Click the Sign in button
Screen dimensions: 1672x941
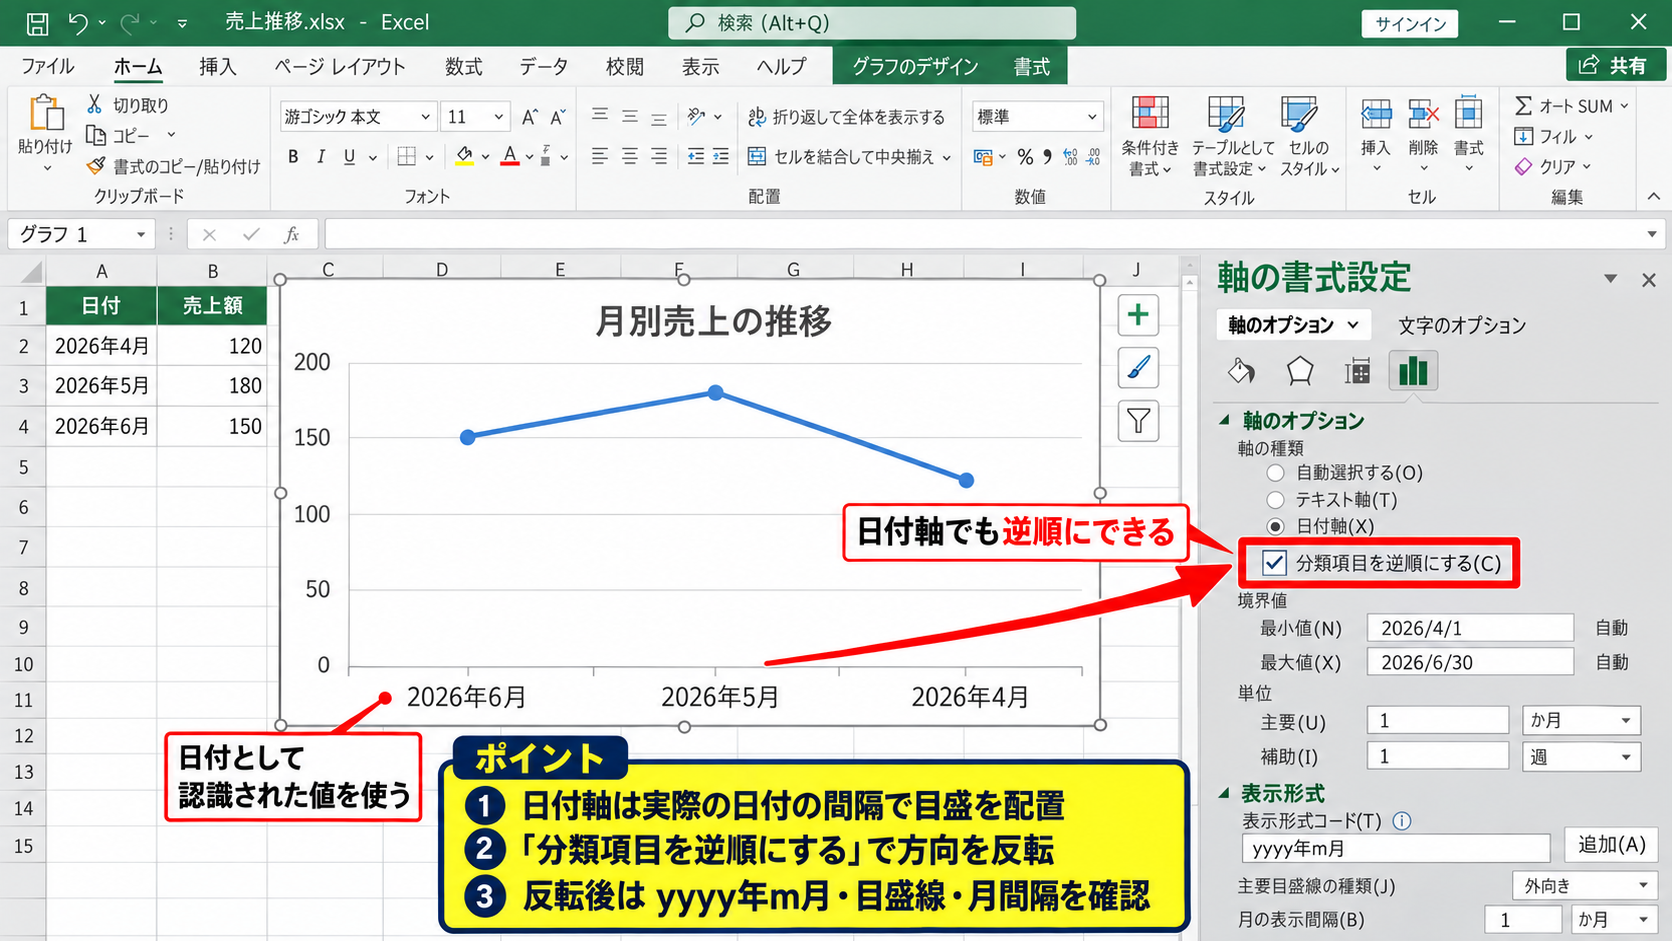click(x=1410, y=24)
